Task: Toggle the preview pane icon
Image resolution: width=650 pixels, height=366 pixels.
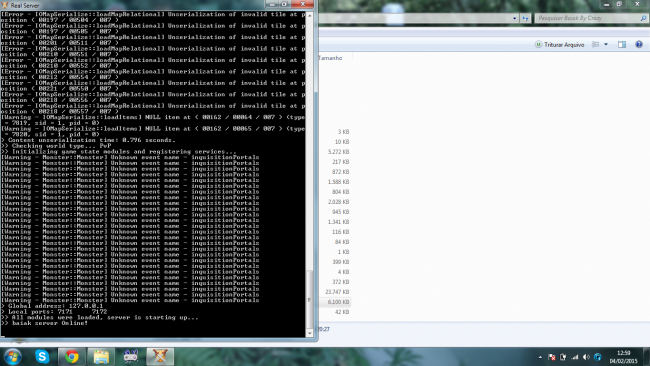Action: point(622,44)
